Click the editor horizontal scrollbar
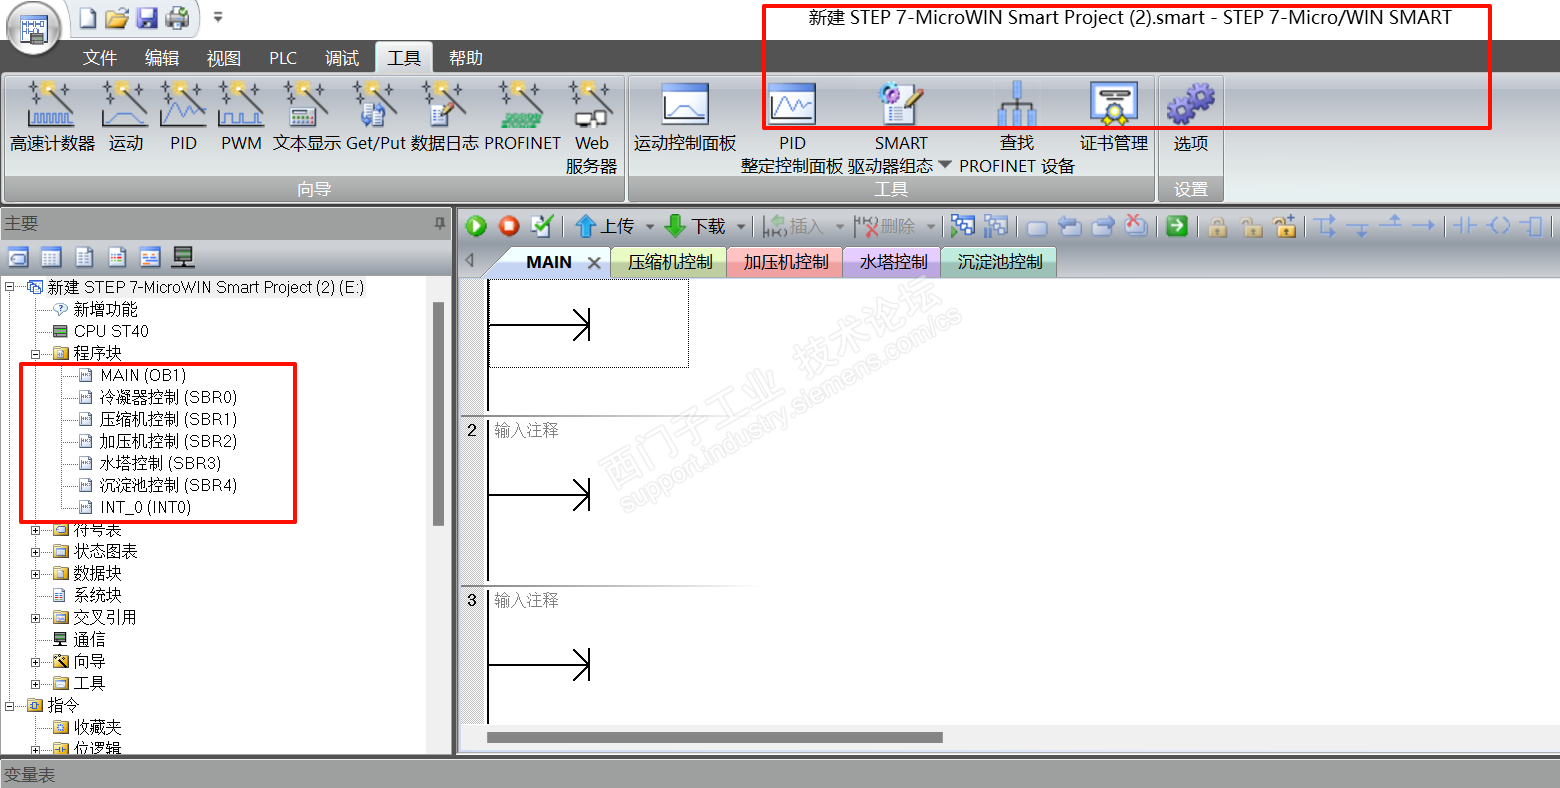This screenshot has height=788, width=1560. tap(715, 737)
